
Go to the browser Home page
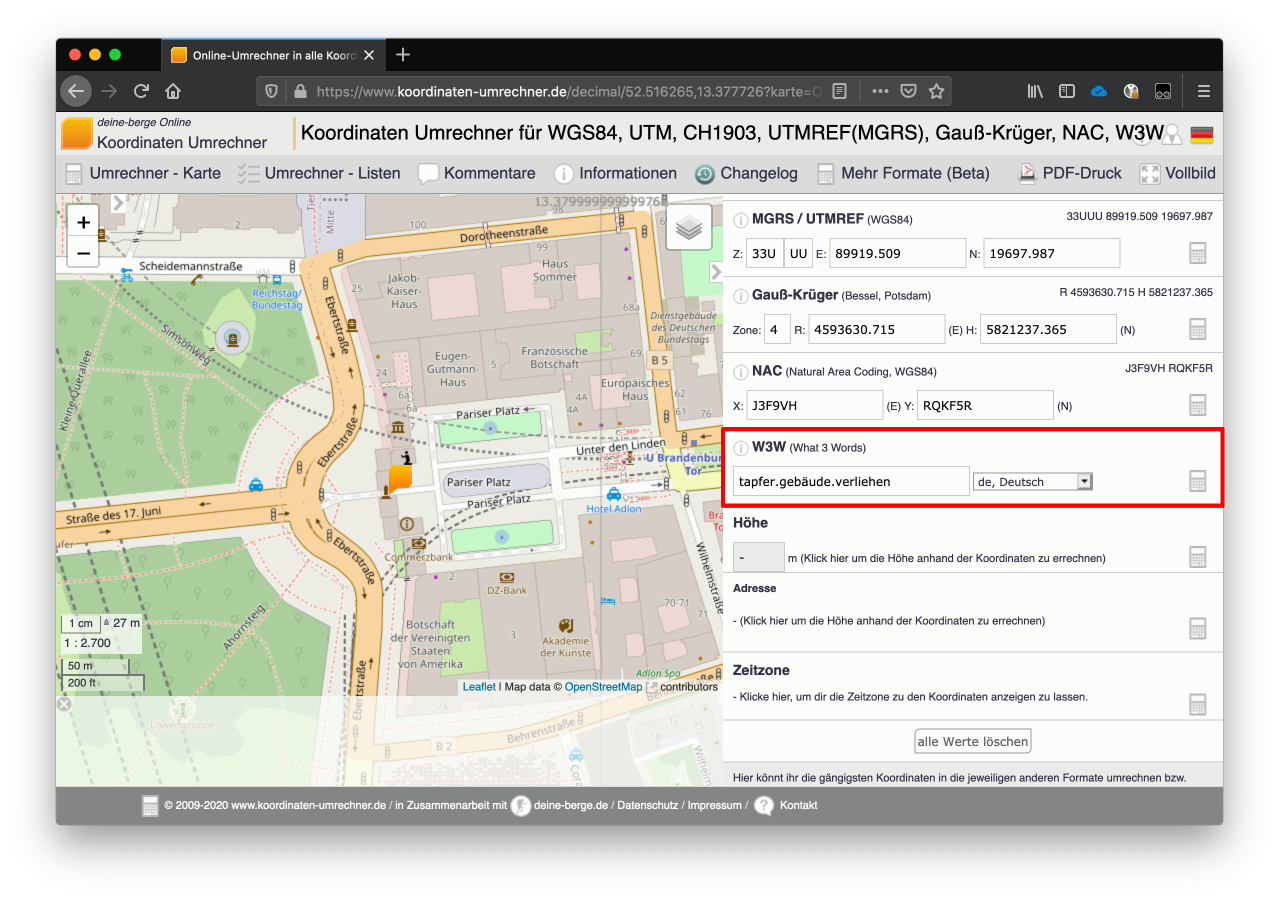[x=173, y=91]
